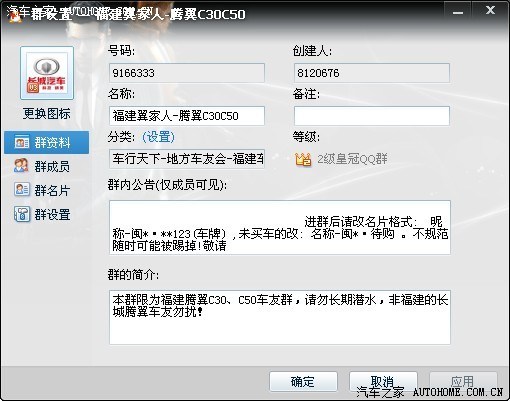The height and width of the screenshot is (401, 510).
Task: Click the 群资料 card icon
Action: pyautogui.click(x=22, y=142)
